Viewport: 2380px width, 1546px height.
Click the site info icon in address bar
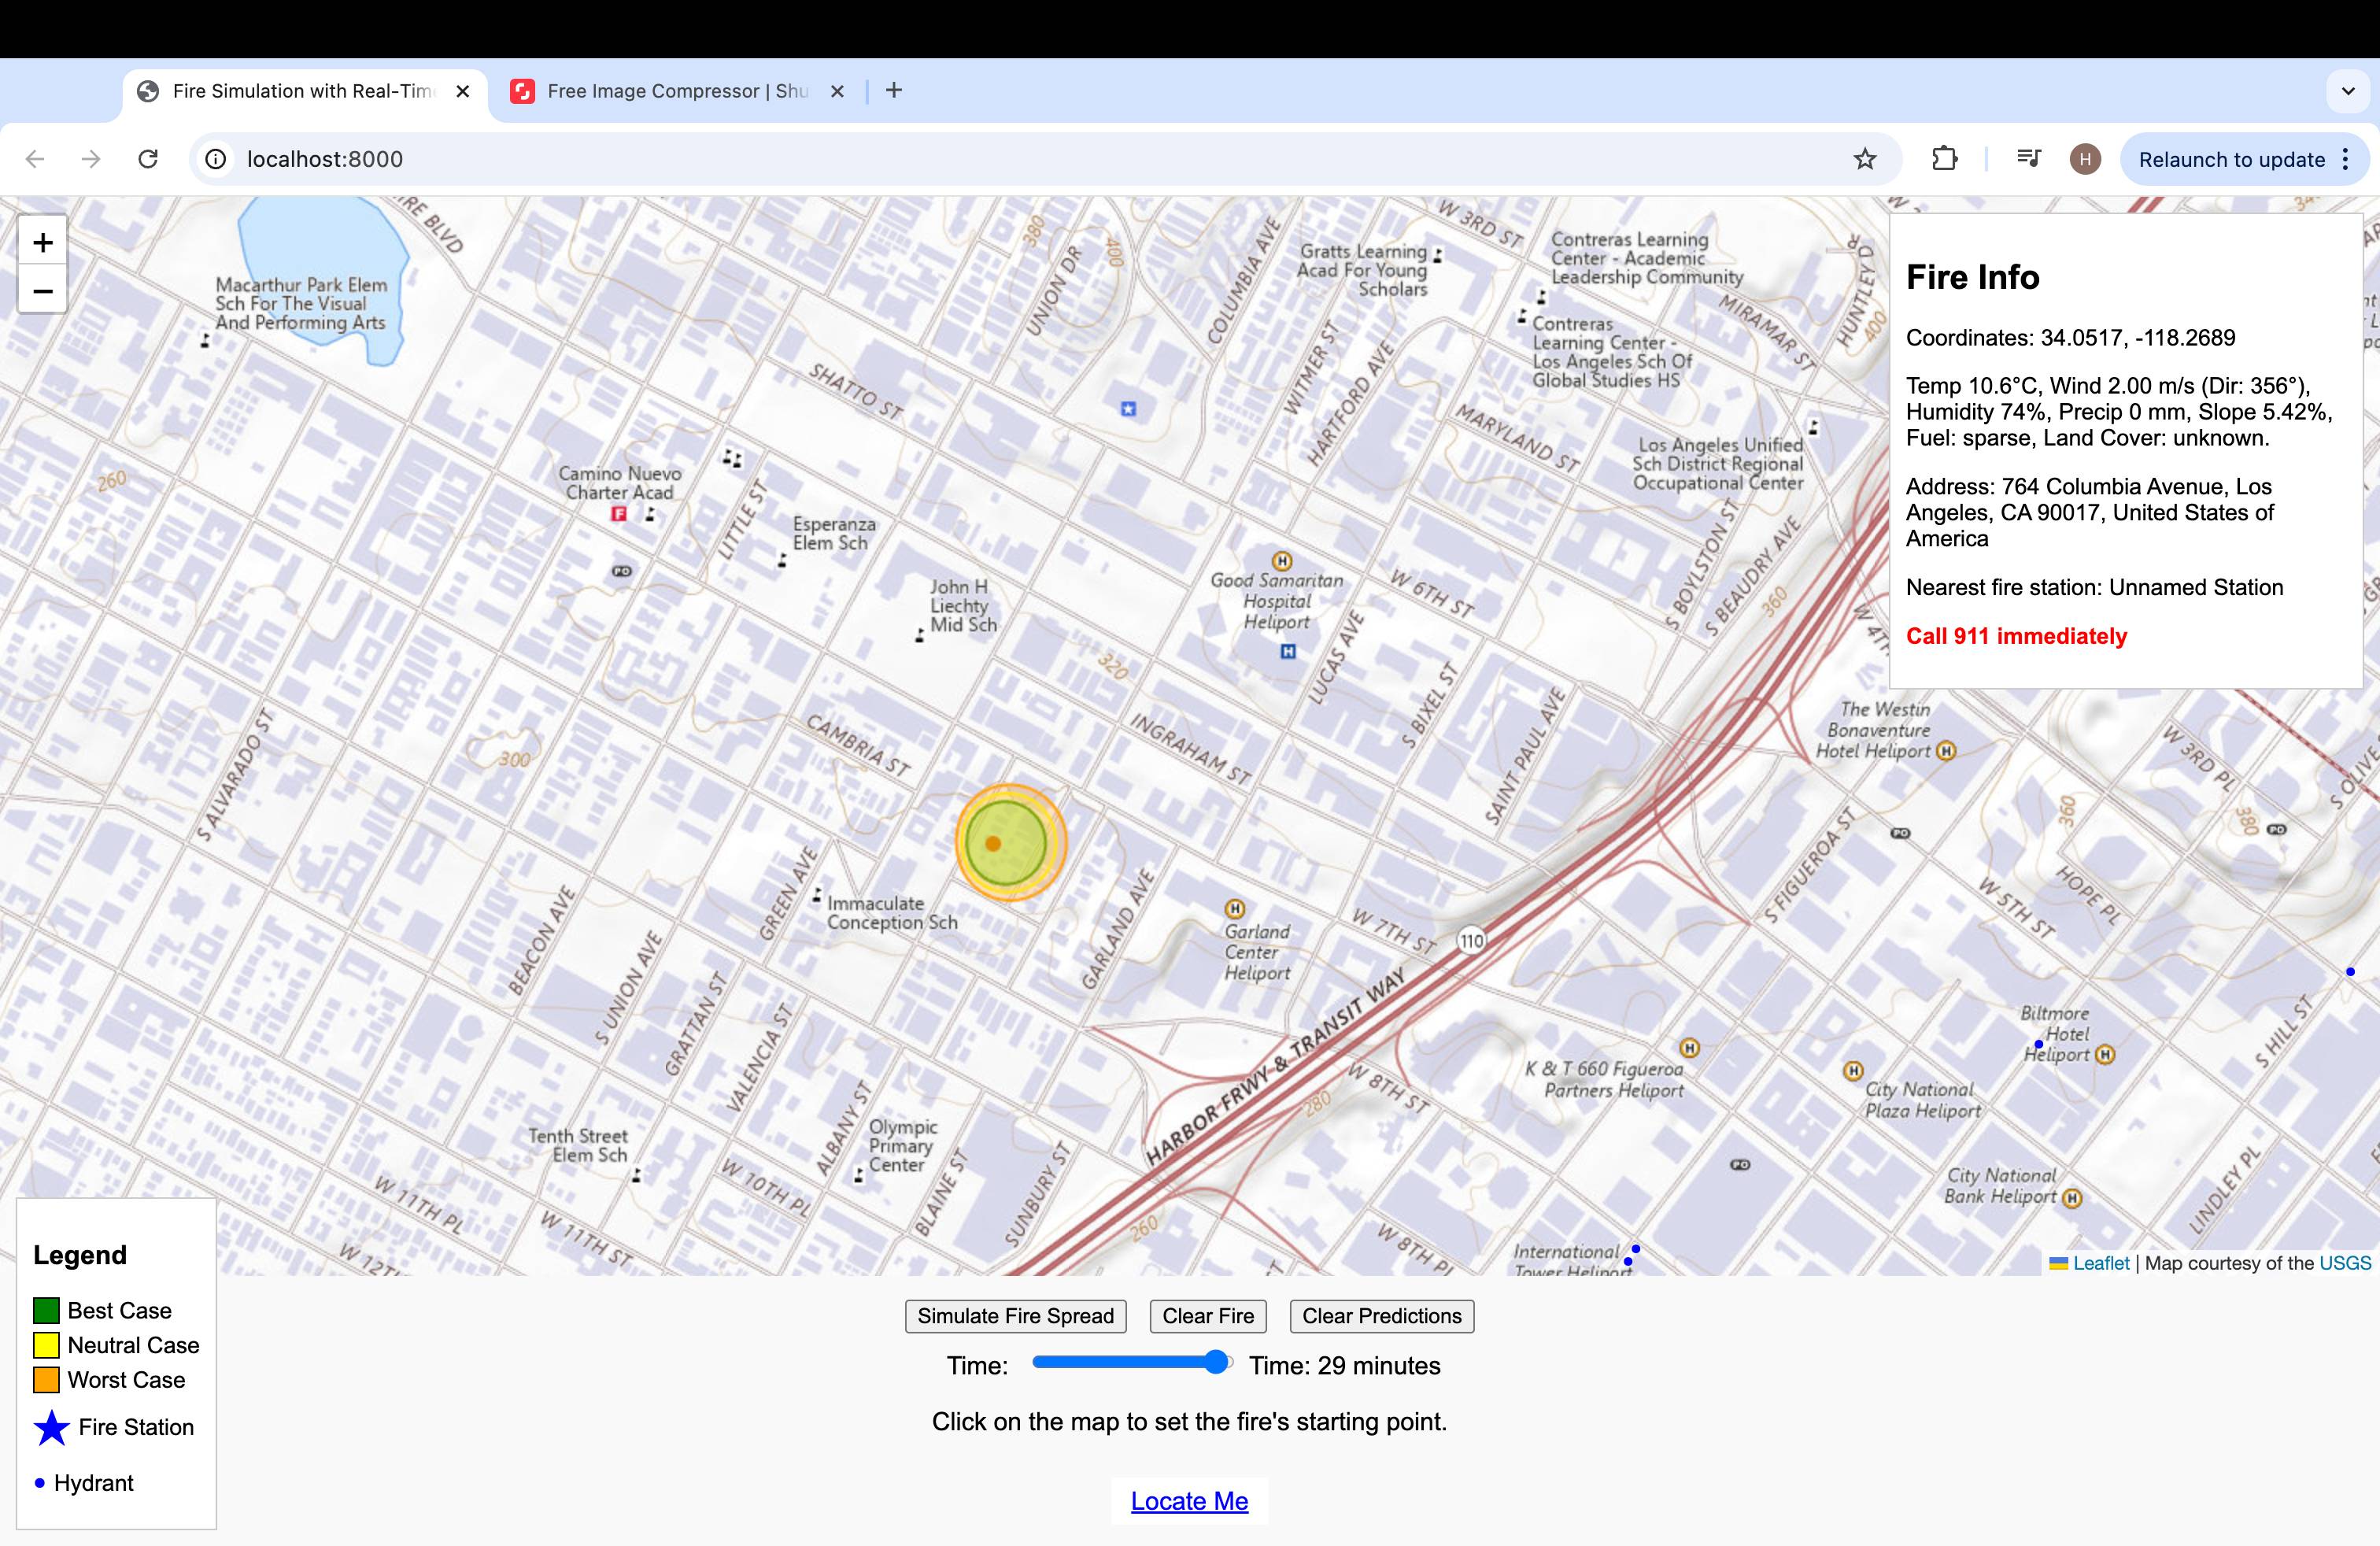216,159
